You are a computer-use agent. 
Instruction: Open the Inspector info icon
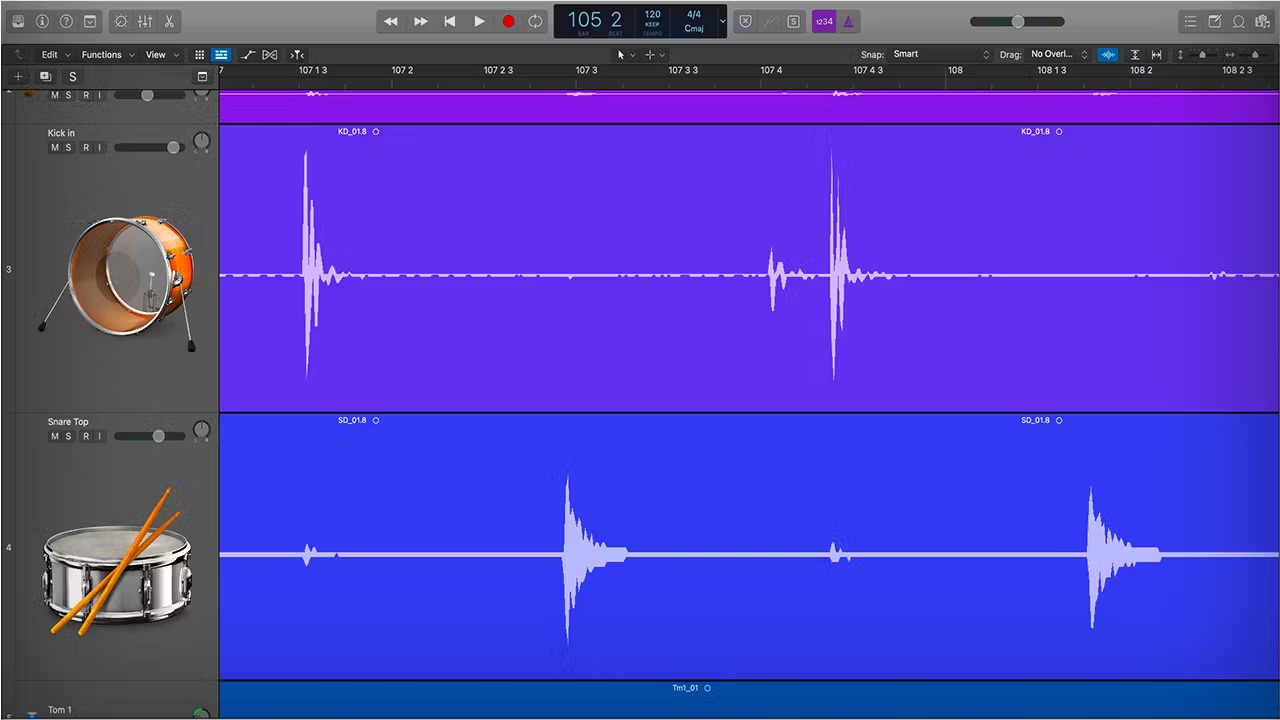pos(42,21)
